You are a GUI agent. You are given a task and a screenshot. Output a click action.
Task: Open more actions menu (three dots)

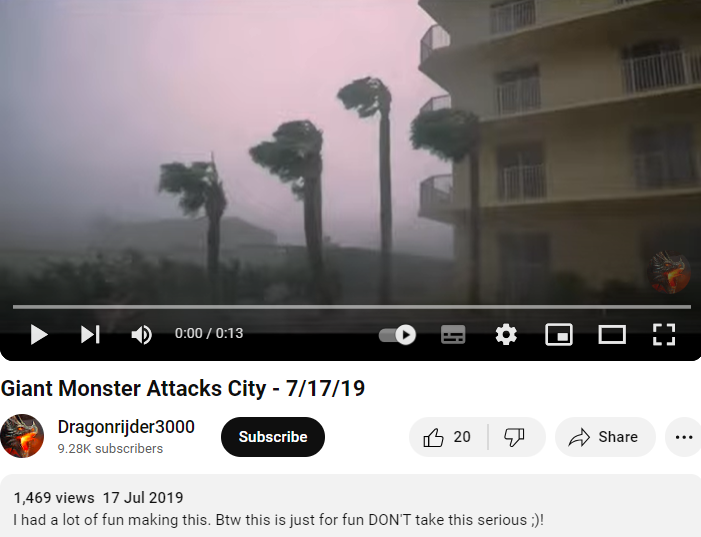(x=683, y=437)
